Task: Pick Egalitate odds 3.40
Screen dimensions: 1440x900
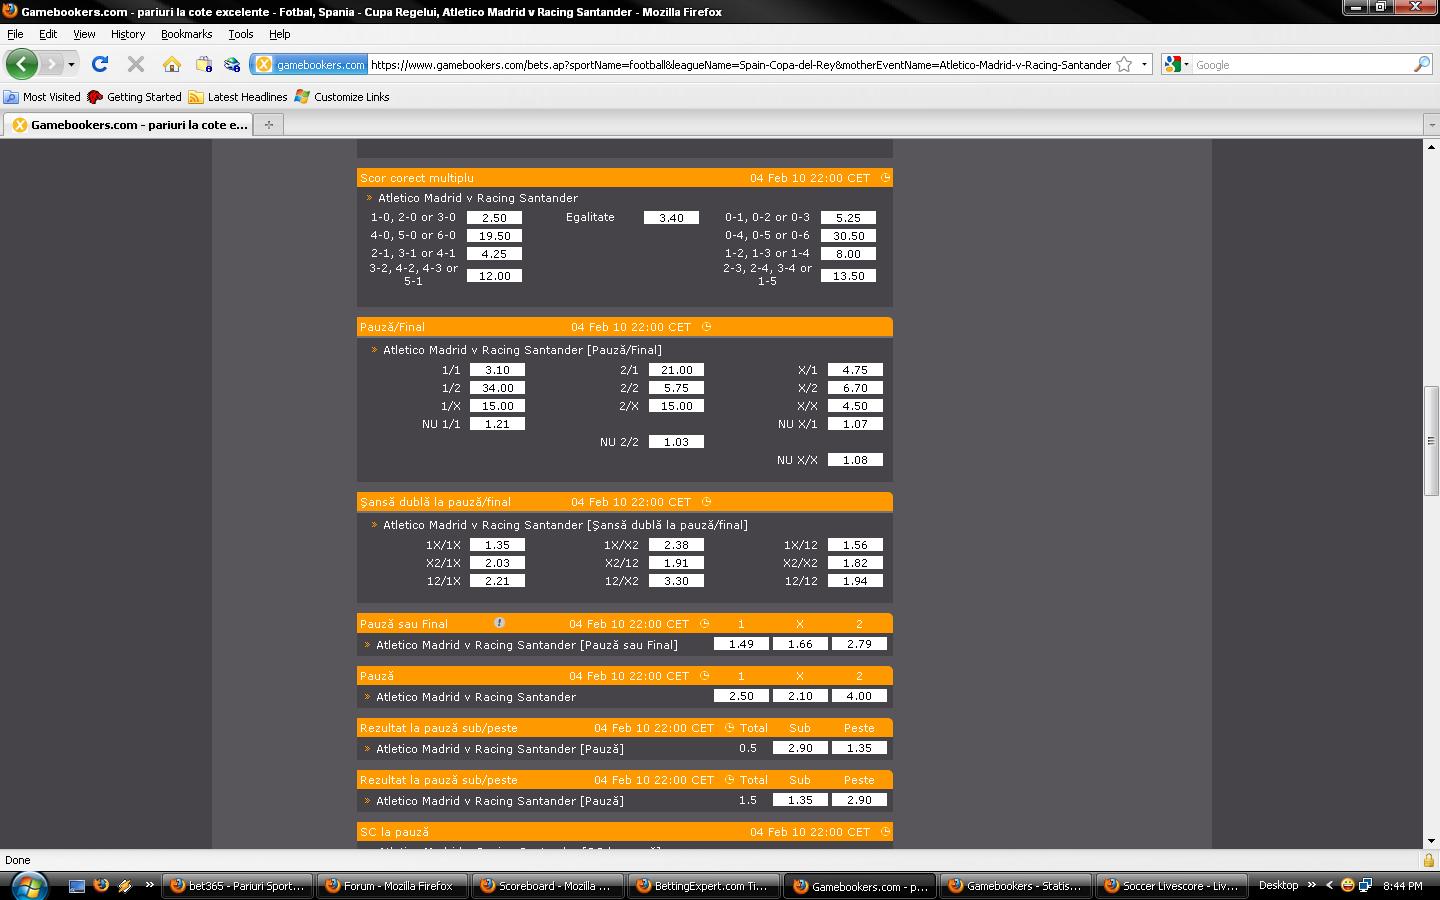Action: 671,217
